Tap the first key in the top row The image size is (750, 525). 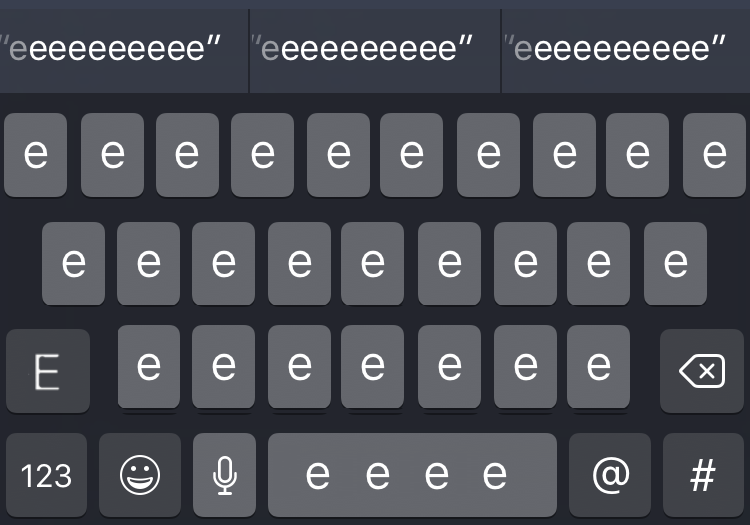pos(35,155)
